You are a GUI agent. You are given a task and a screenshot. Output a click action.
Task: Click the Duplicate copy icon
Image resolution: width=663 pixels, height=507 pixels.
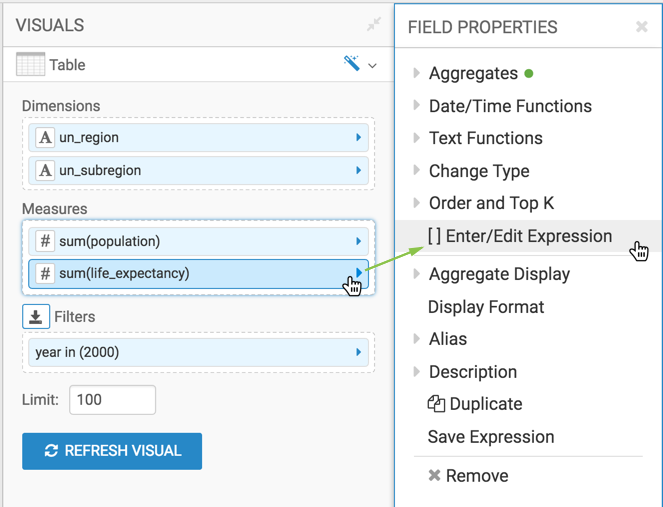[x=436, y=404]
